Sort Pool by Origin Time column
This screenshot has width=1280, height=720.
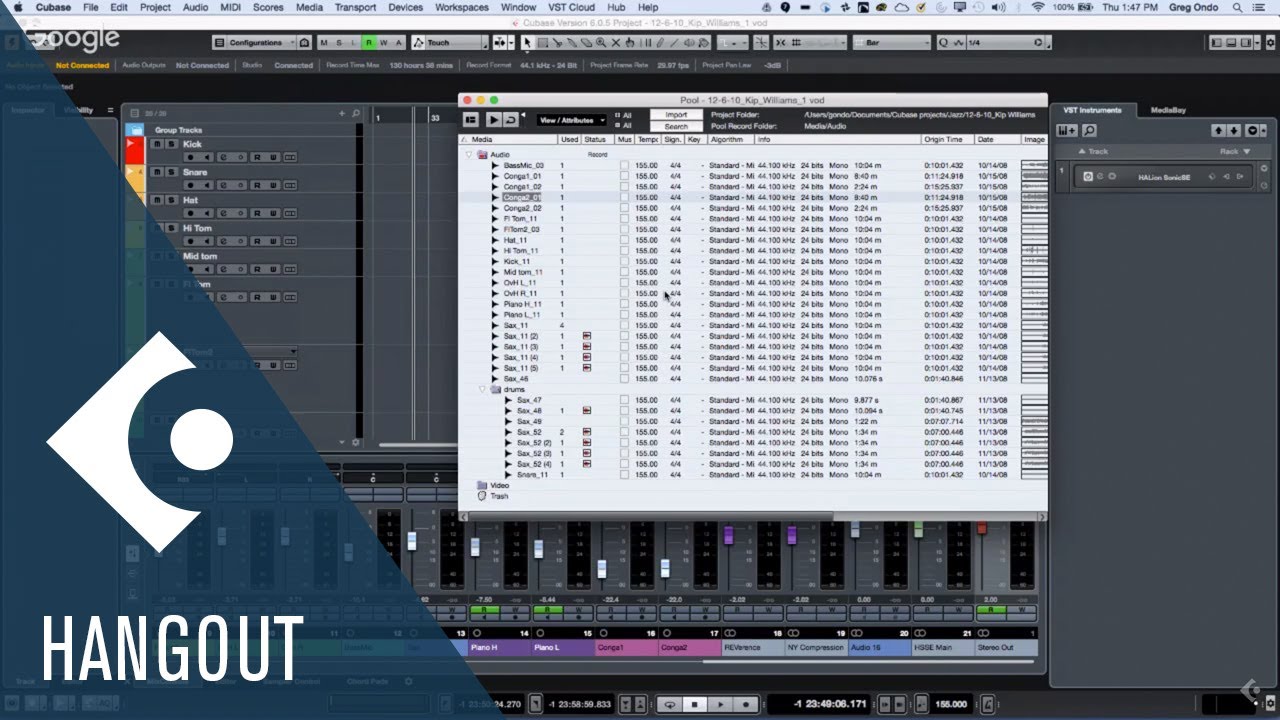(946, 140)
